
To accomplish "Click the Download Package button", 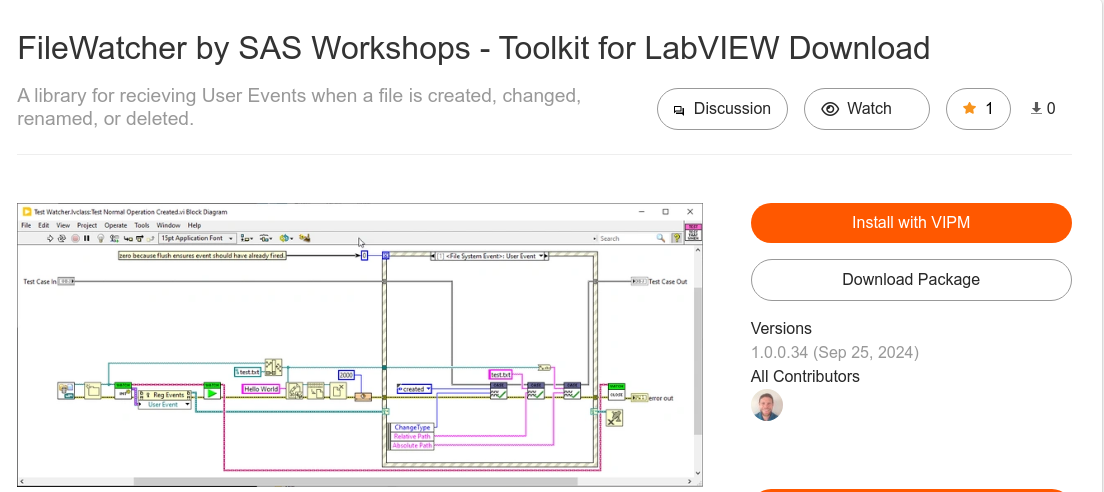I will pyautogui.click(x=911, y=280).
